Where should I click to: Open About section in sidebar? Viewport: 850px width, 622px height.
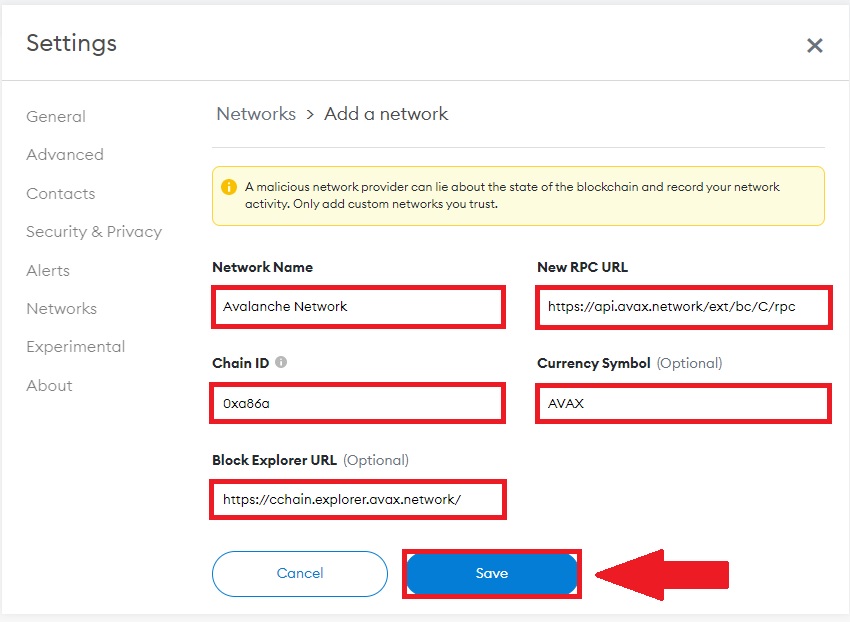[49, 386]
